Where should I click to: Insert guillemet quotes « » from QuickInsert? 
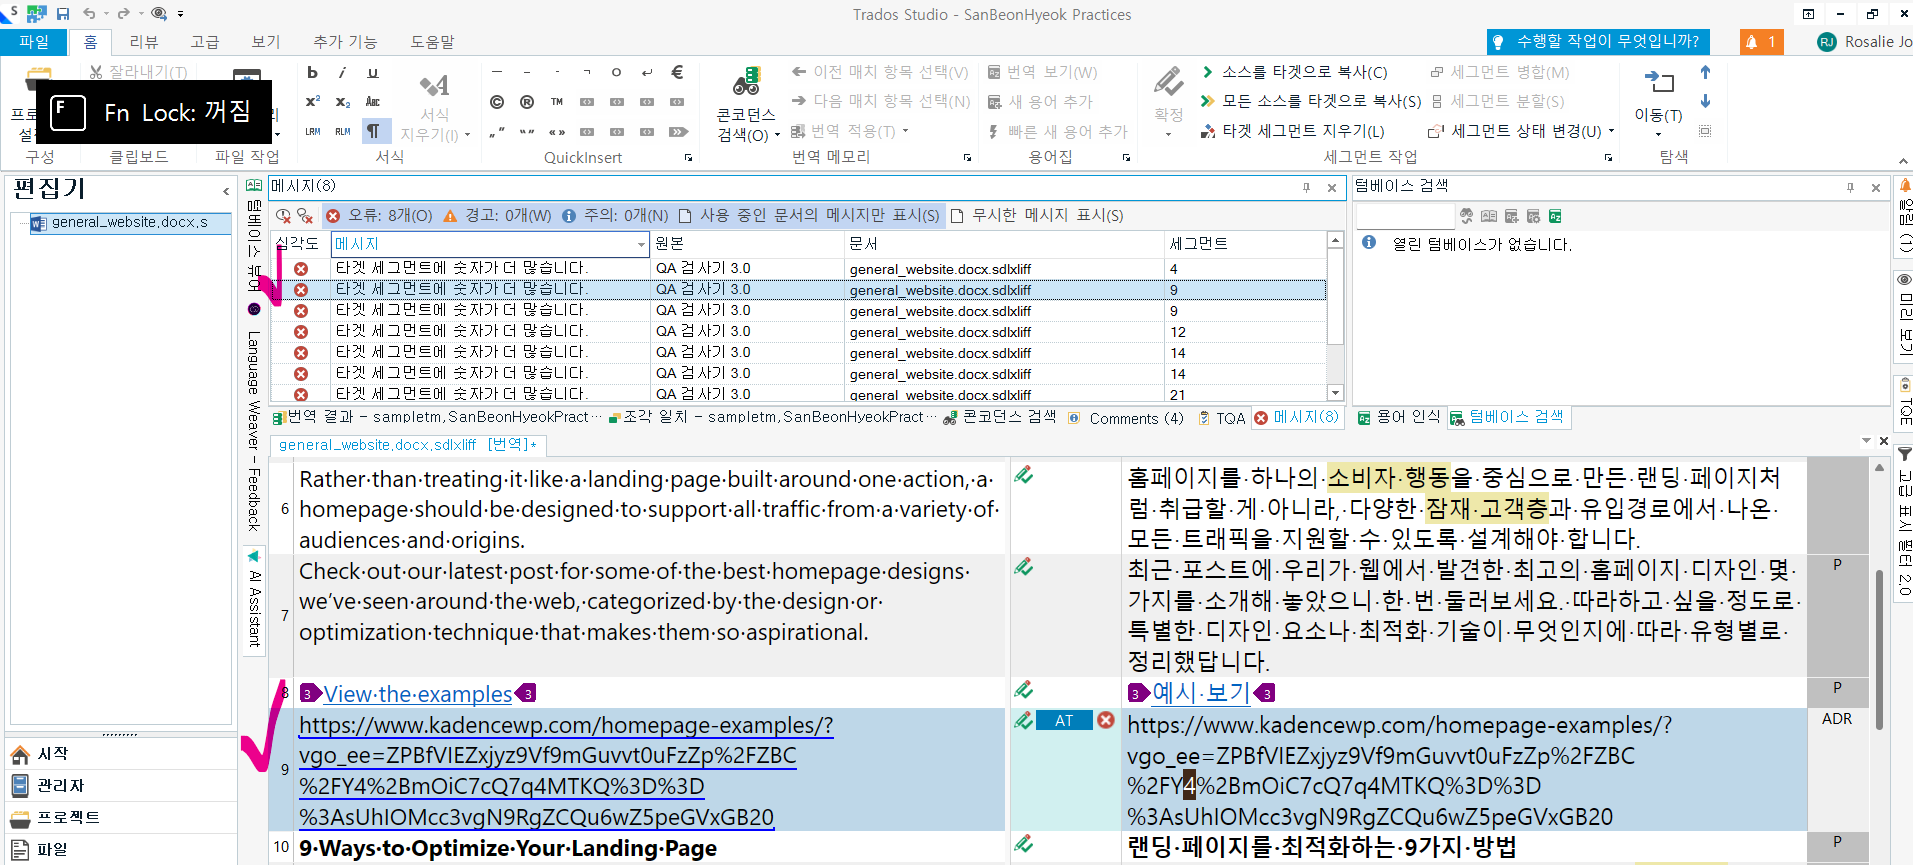pyautogui.click(x=557, y=131)
